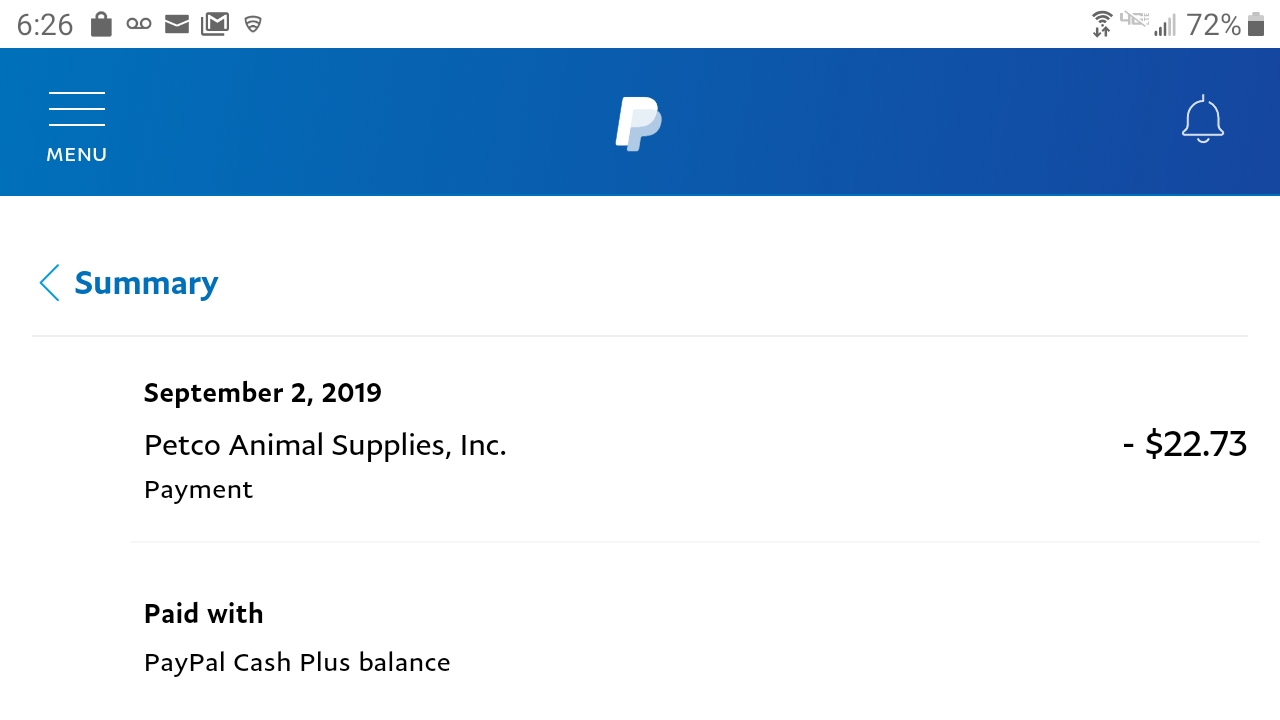Tap the Gmail notification status icon
Image resolution: width=1280 pixels, height=720 pixels.
tap(215, 24)
